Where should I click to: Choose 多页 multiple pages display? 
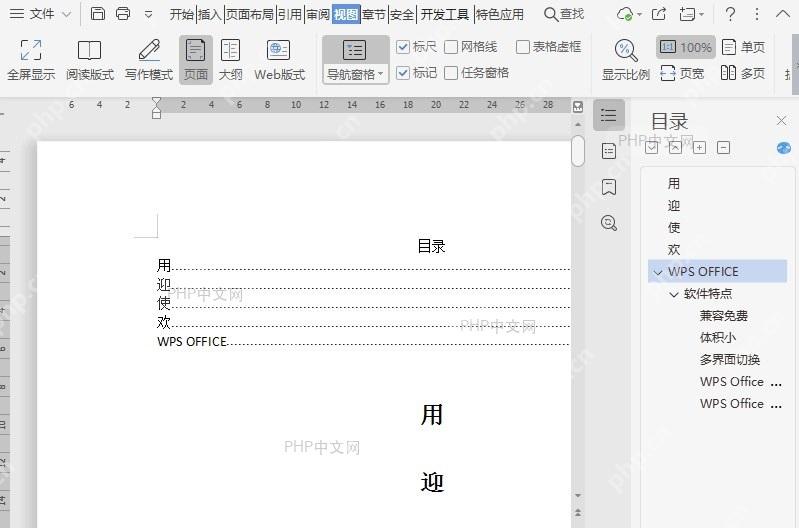pos(743,73)
